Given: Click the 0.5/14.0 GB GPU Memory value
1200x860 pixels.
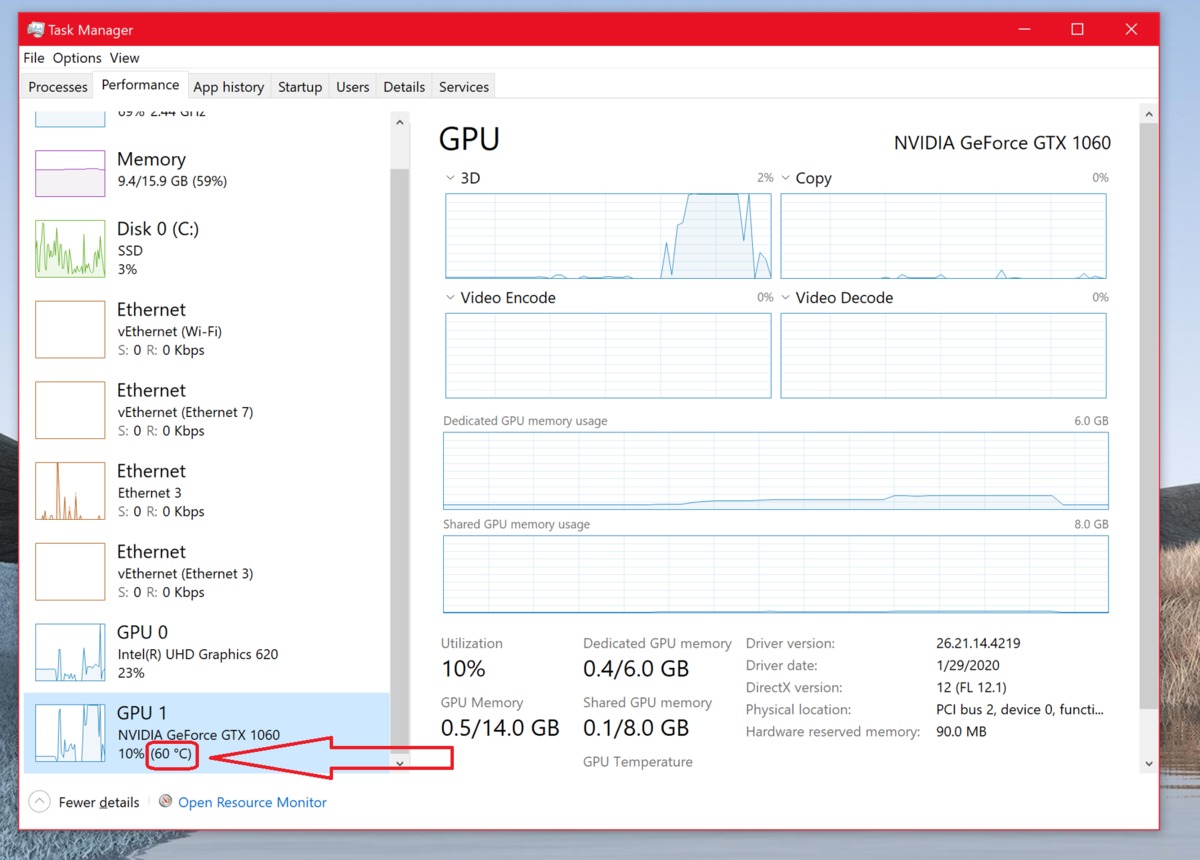Looking at the screenshot, I should click(x=500, y=727).
